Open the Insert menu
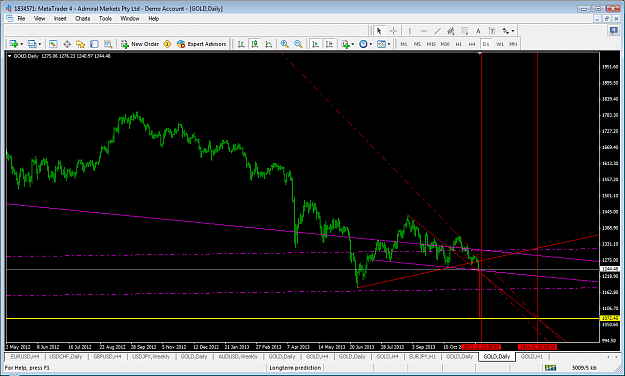625x376 pixels. (x=60, y=18)
